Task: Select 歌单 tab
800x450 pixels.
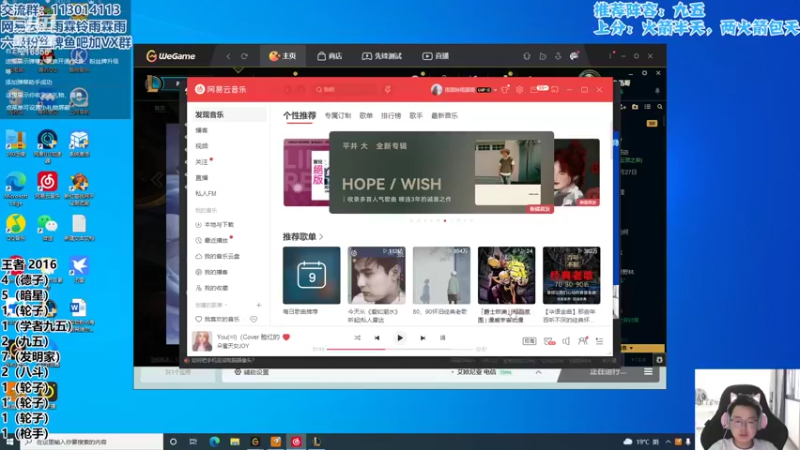Action: (366, 116)
